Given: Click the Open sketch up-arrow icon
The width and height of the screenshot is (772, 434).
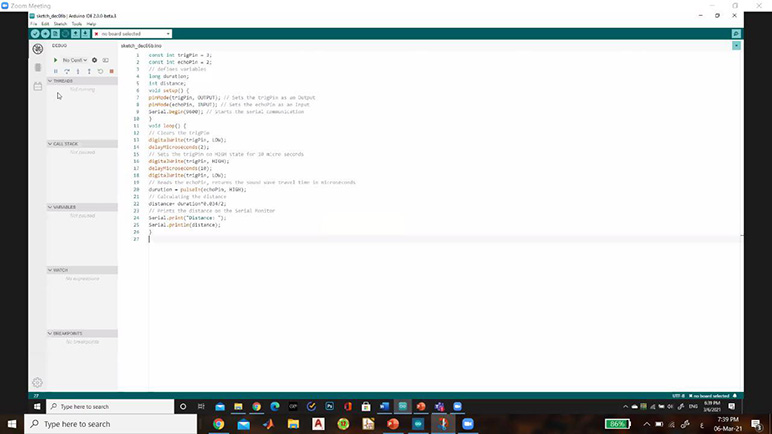Looking at the screenshot, I should (x=75, y=34).
